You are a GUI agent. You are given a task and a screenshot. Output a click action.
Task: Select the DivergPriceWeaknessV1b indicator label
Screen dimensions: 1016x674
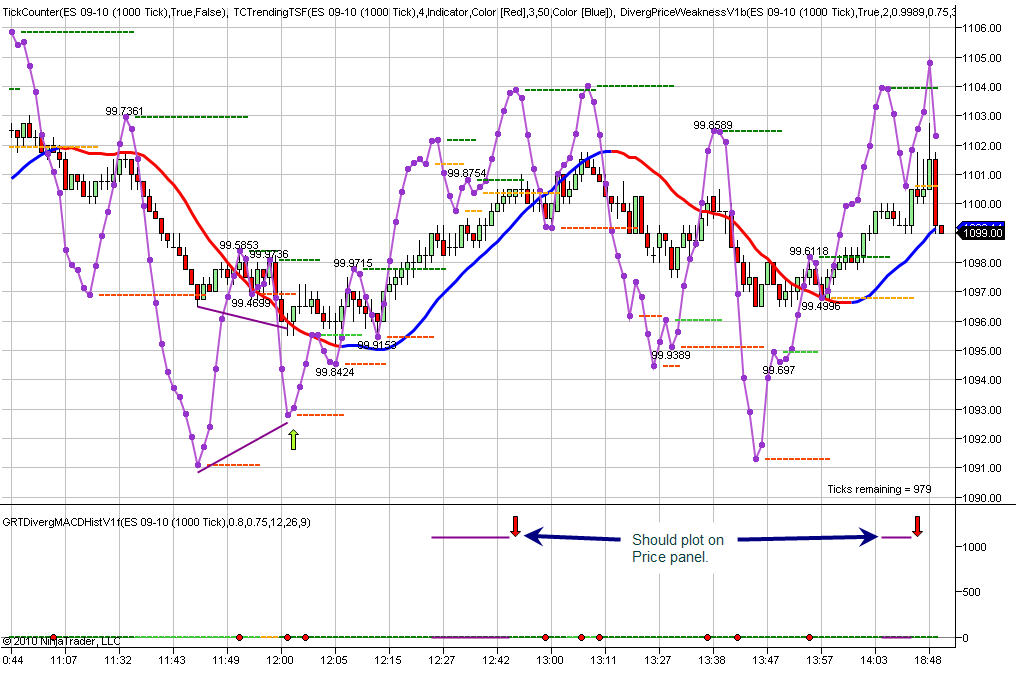click(787, 12)
